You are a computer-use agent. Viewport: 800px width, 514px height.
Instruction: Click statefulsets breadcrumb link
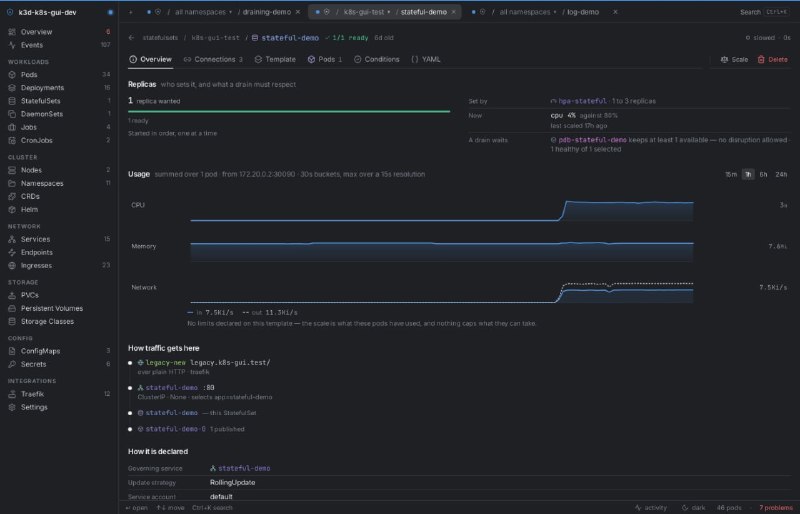[160, 38]
